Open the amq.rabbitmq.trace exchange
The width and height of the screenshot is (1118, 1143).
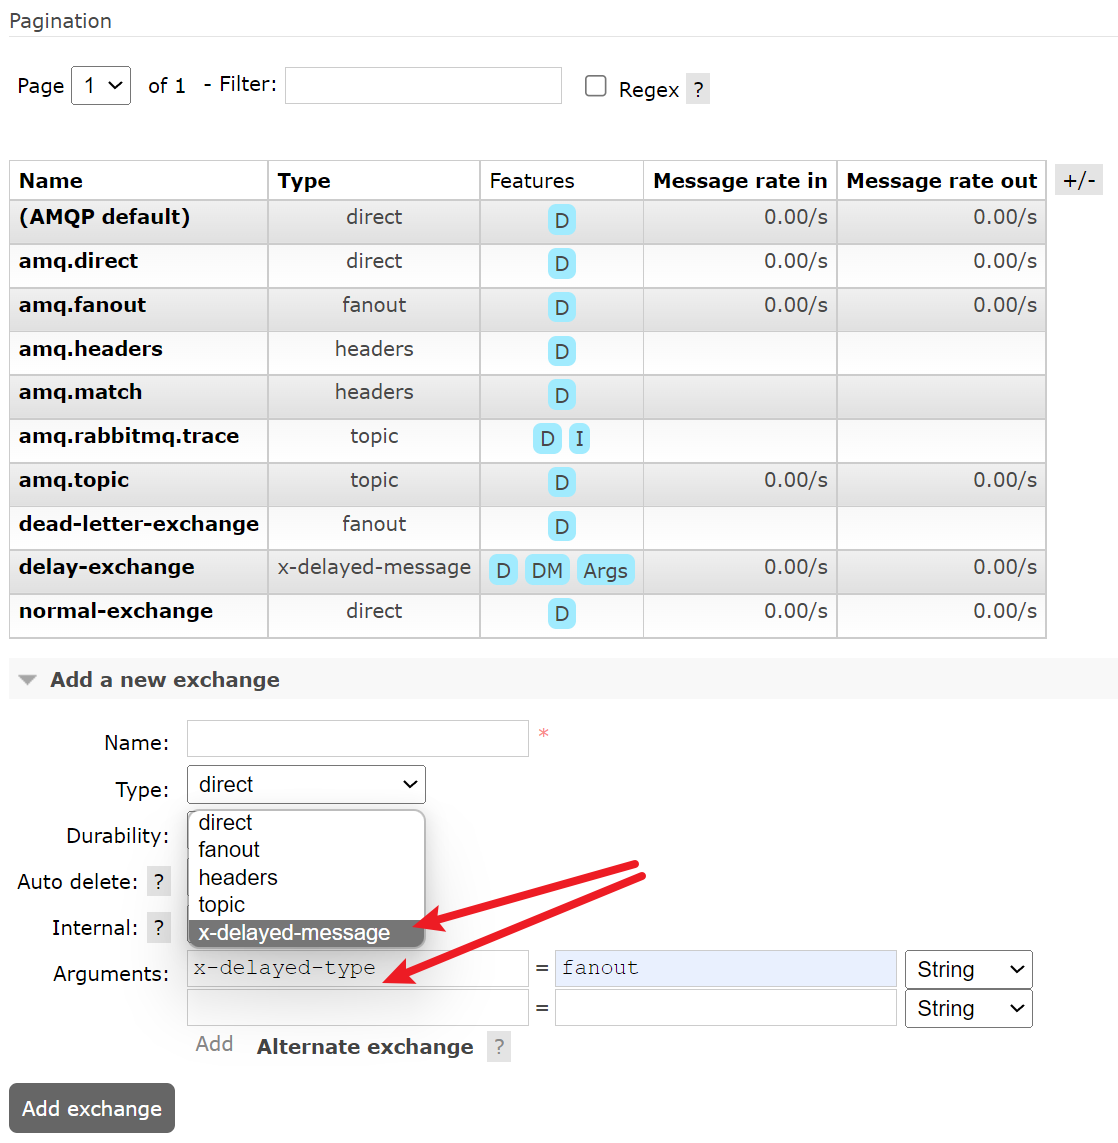point(129,436)
